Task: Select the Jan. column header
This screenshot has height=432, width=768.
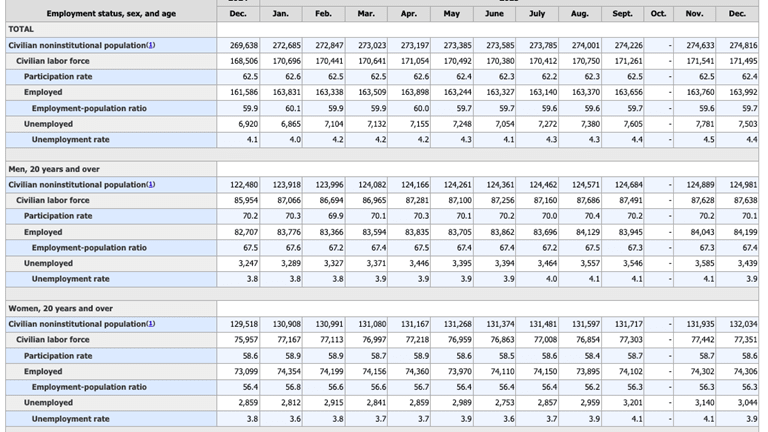Action: coord(281,14)
